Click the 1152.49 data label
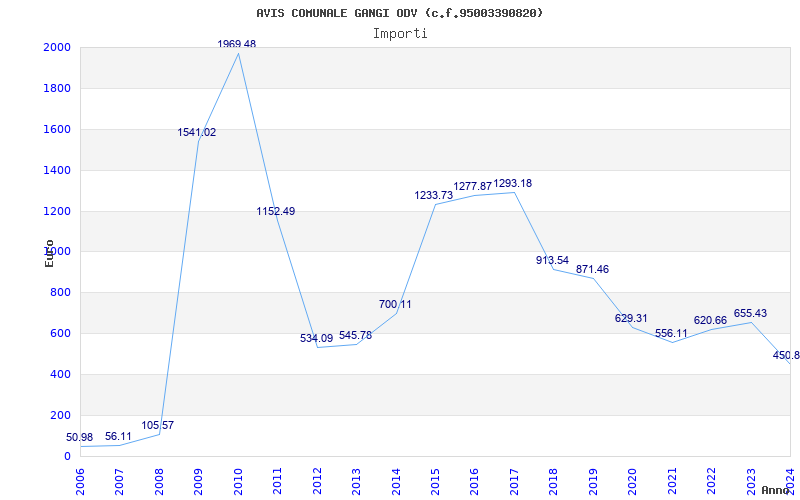 [276, 211]
